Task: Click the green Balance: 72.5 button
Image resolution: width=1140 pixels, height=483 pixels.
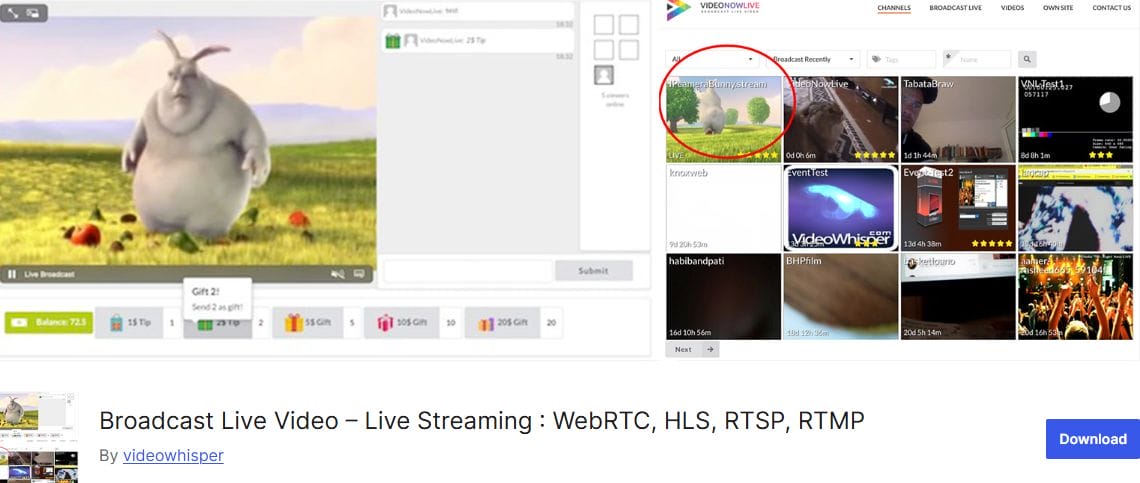Action: (49, 322)
